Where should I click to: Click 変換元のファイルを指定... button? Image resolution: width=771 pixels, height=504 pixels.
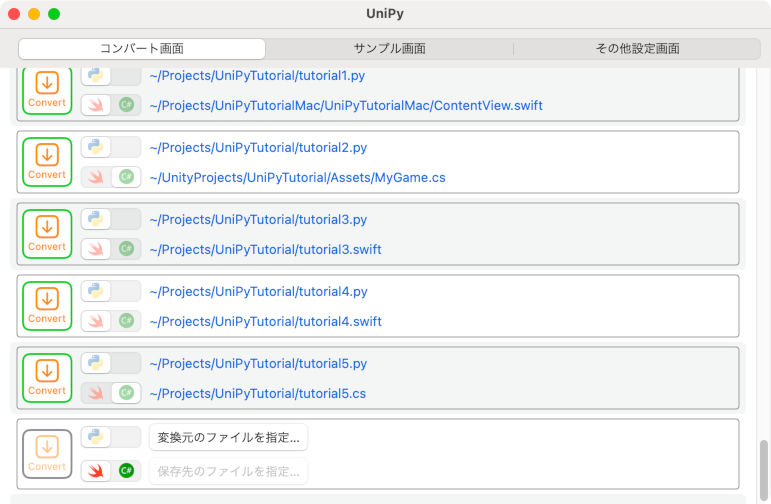pos(228,438)
